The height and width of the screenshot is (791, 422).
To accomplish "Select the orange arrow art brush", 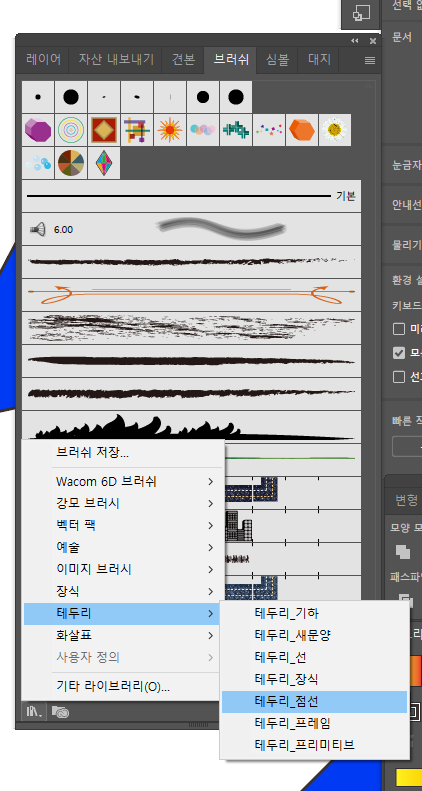I will pyautogui.click(x=192, y=295).
